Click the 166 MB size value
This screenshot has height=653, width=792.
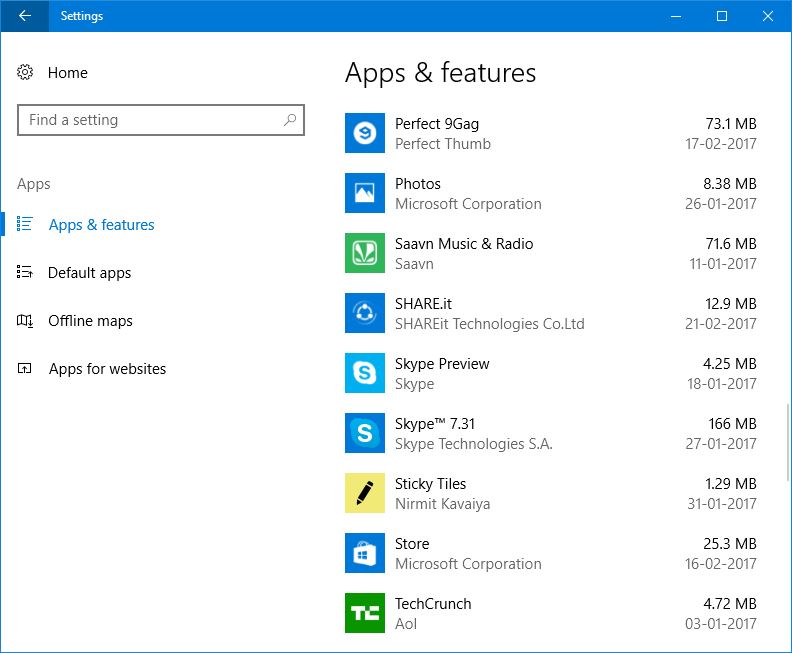pos(732,424)
